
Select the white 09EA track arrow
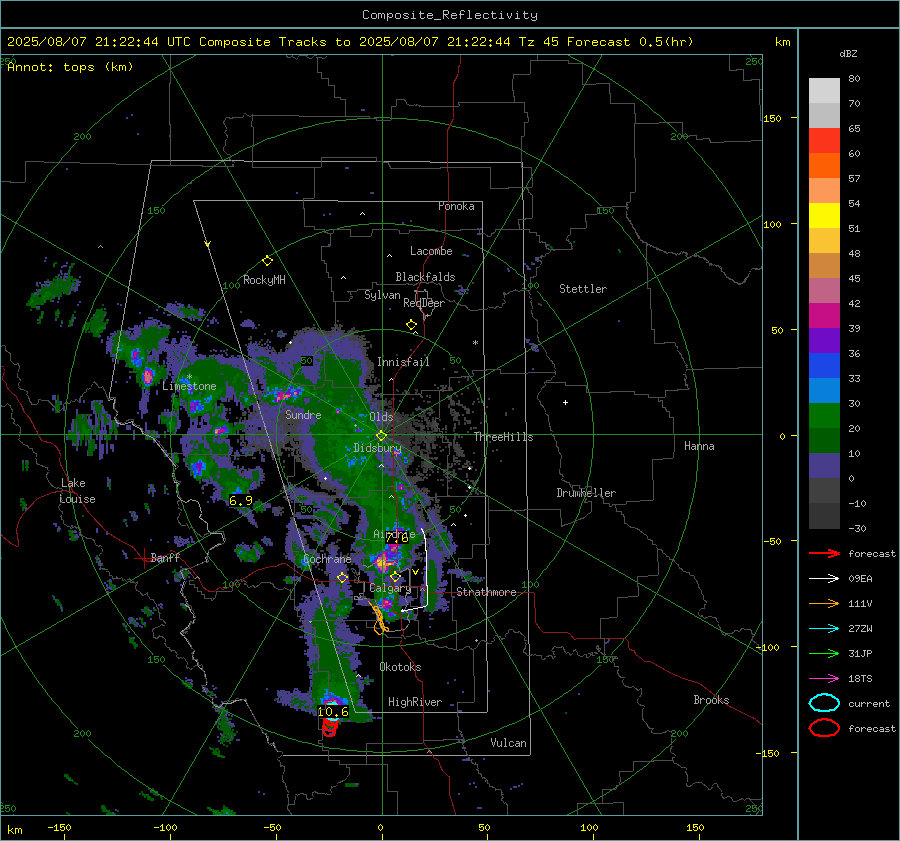click(x=824, y=579)
